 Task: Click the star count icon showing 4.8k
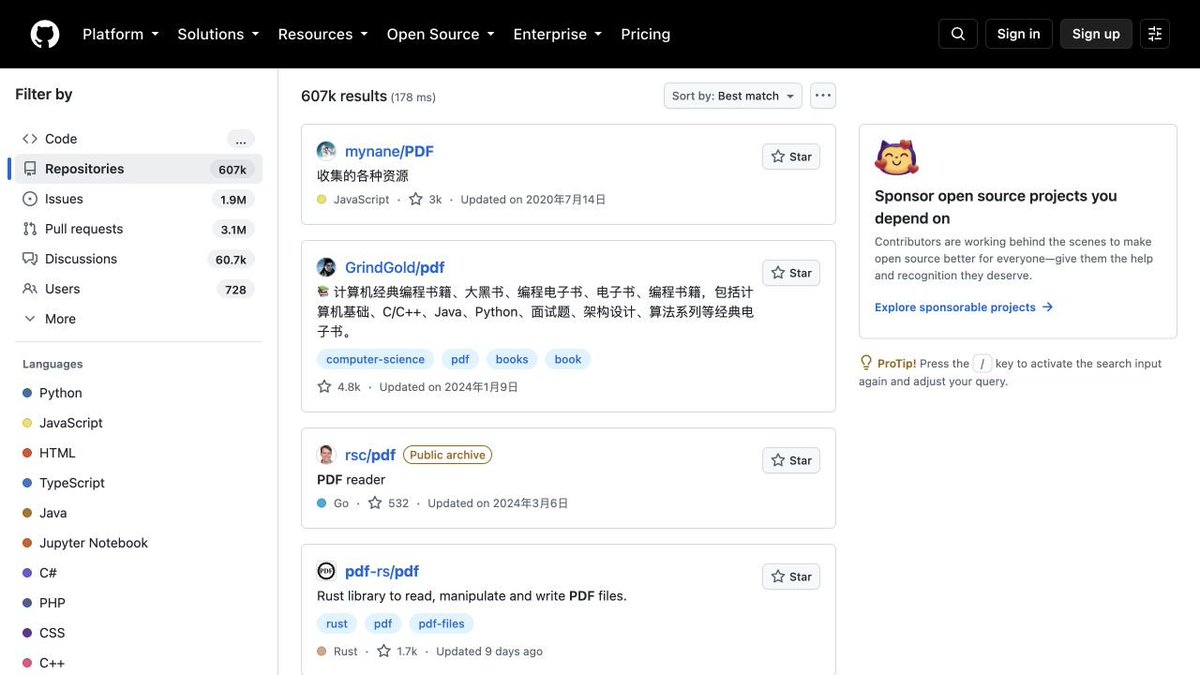324,386
